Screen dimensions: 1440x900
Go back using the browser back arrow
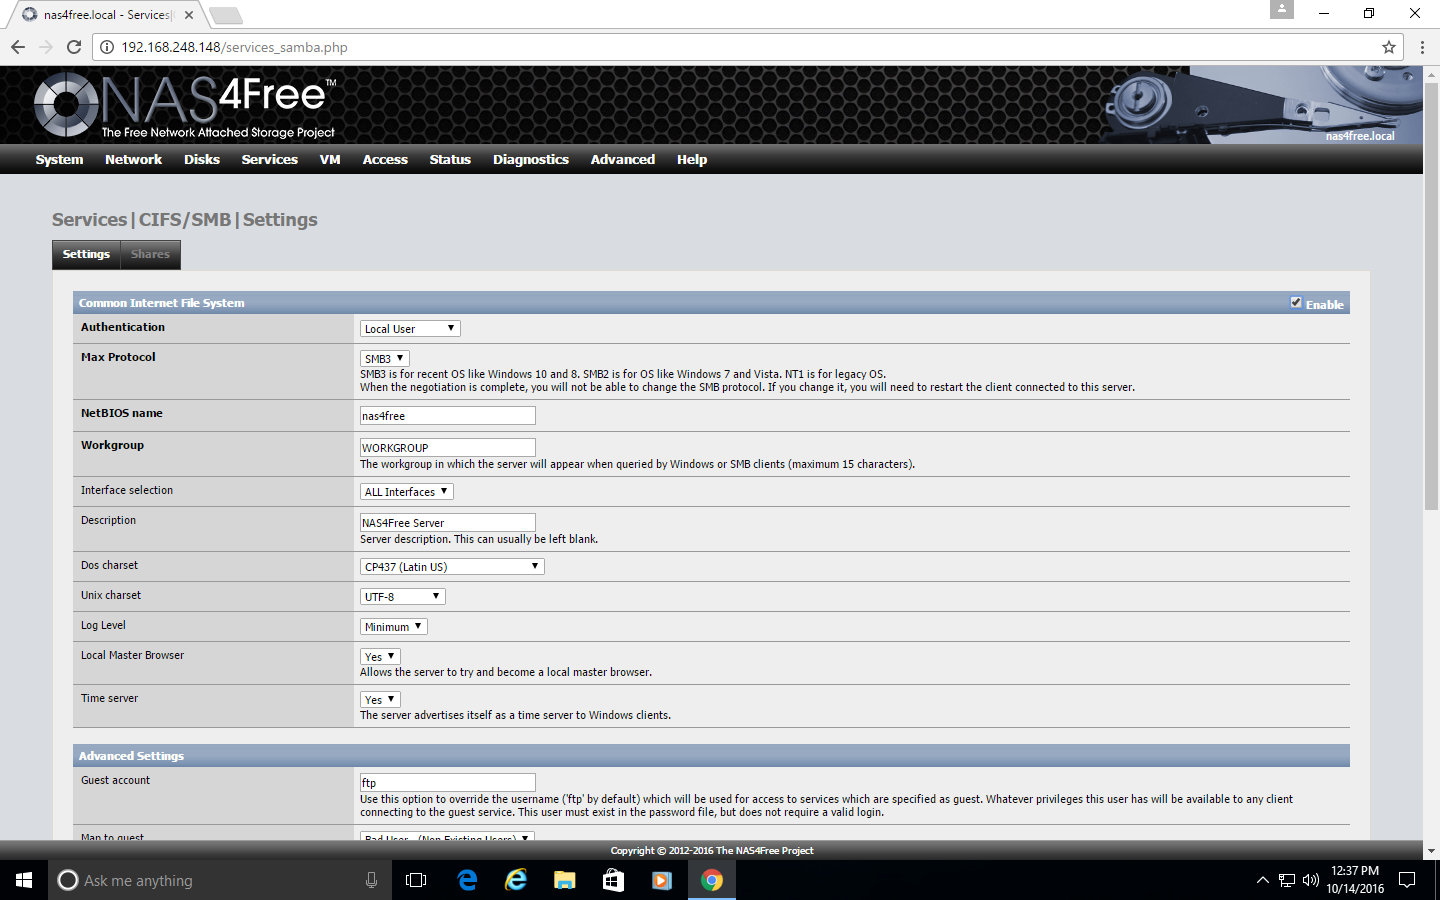[18, 47]
